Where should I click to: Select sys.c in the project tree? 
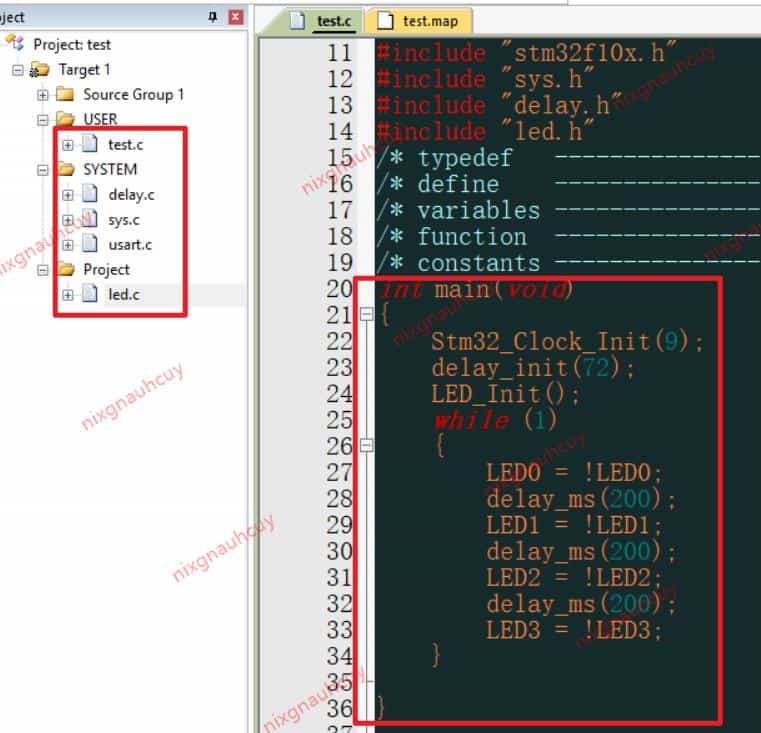pos(124,220)
